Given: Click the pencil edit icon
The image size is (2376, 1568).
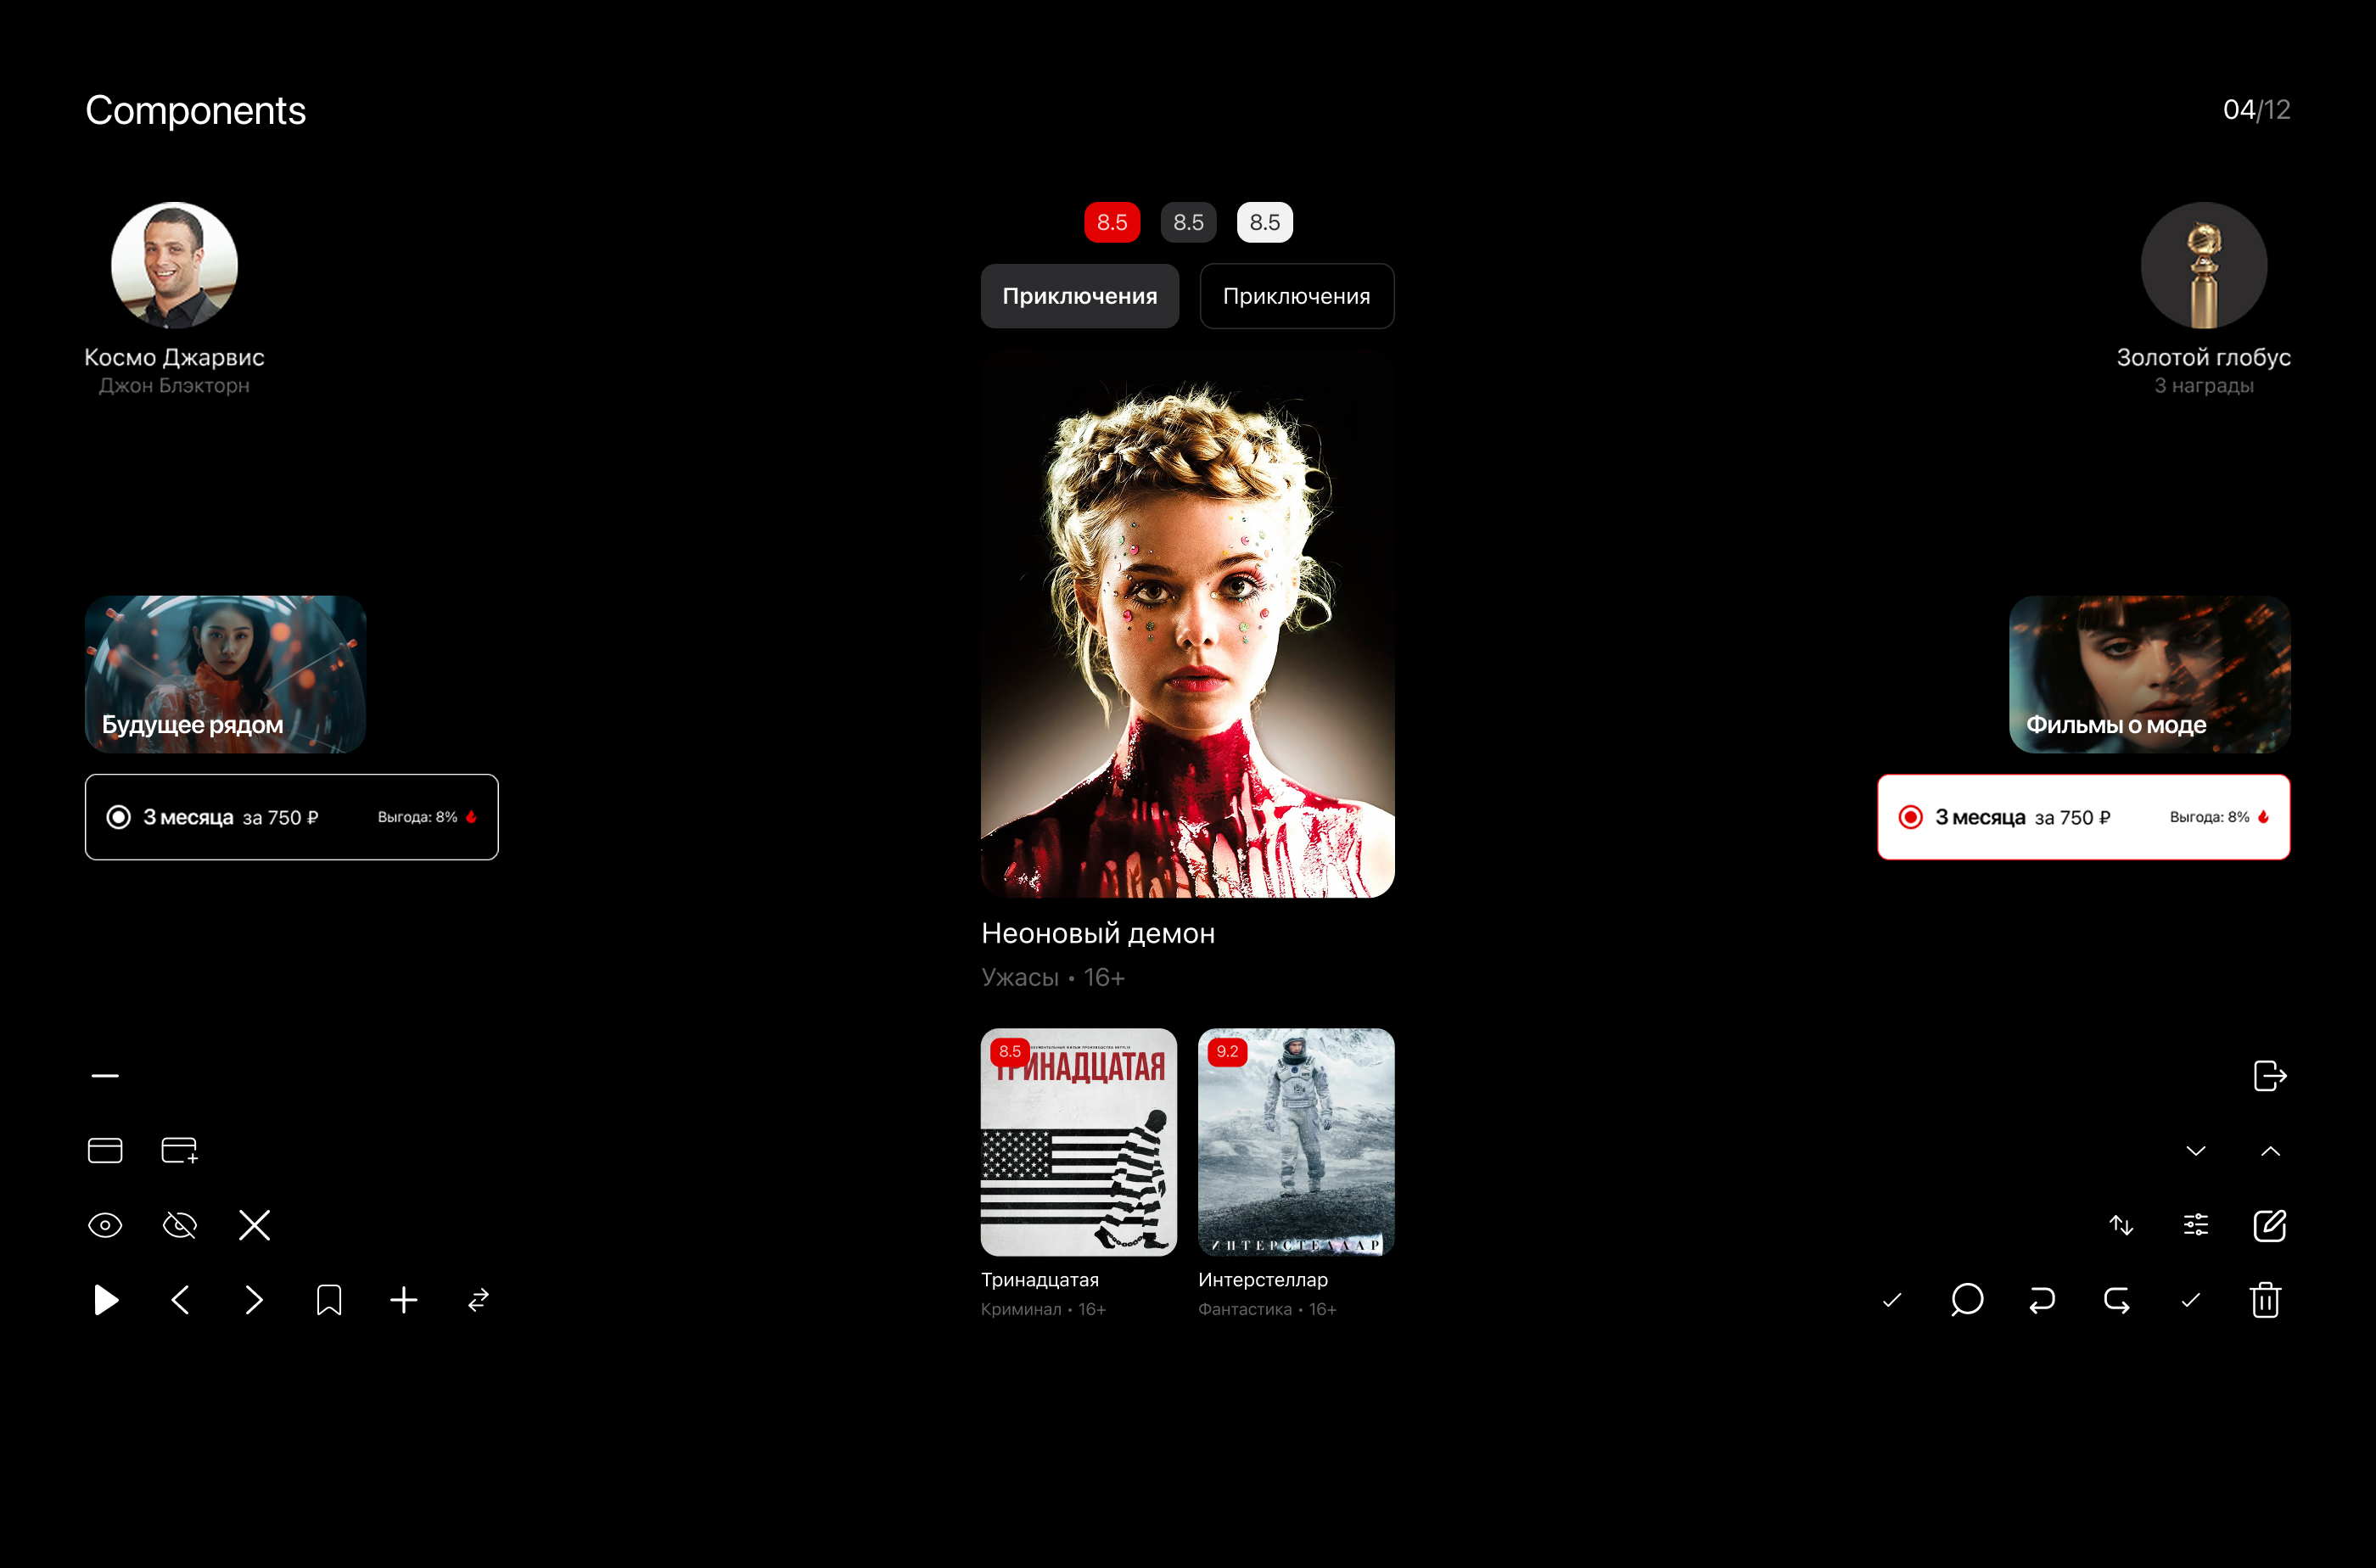Looking at the screenshot, I should (x=2269, y=1225).
